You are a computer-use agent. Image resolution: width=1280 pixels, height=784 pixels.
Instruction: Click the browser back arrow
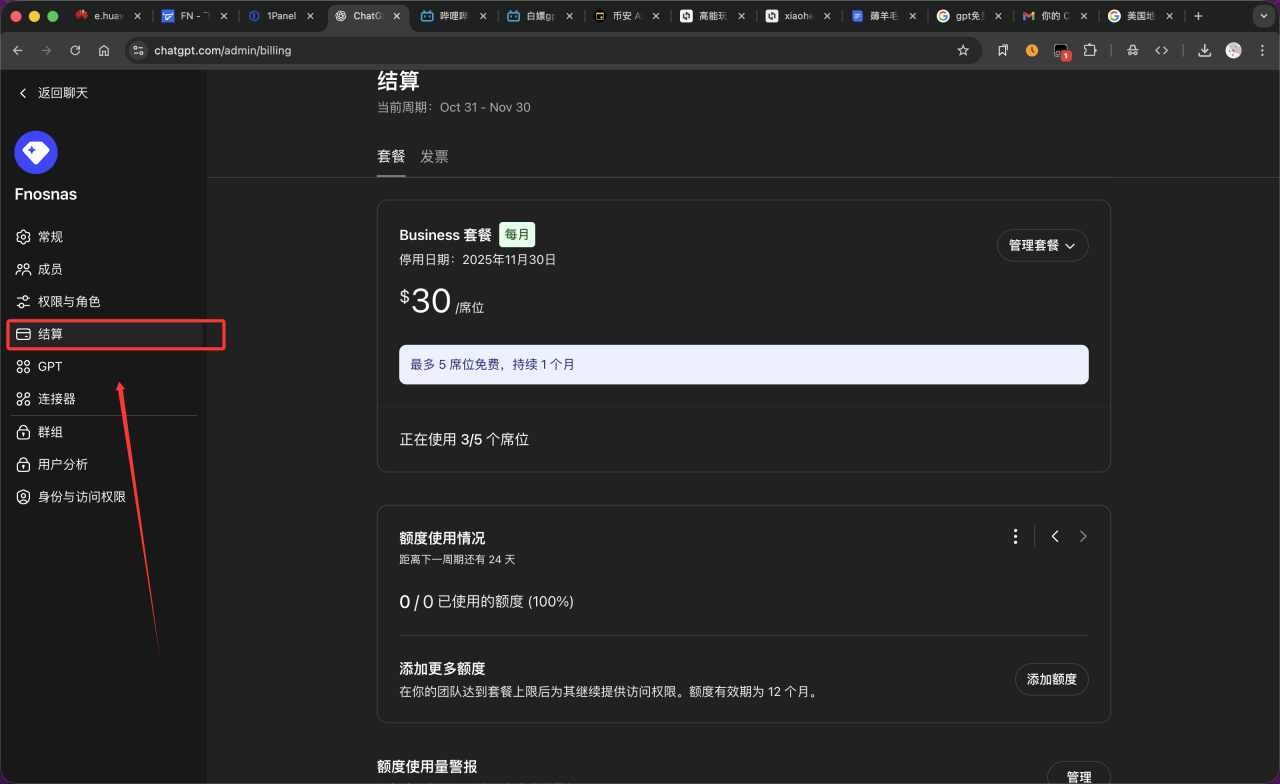[x=18, y=50]
